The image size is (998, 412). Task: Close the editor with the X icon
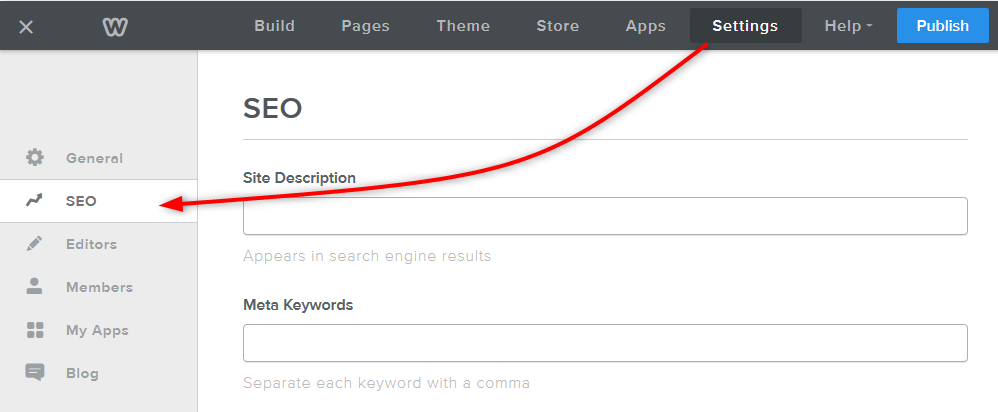click(26, 26)
